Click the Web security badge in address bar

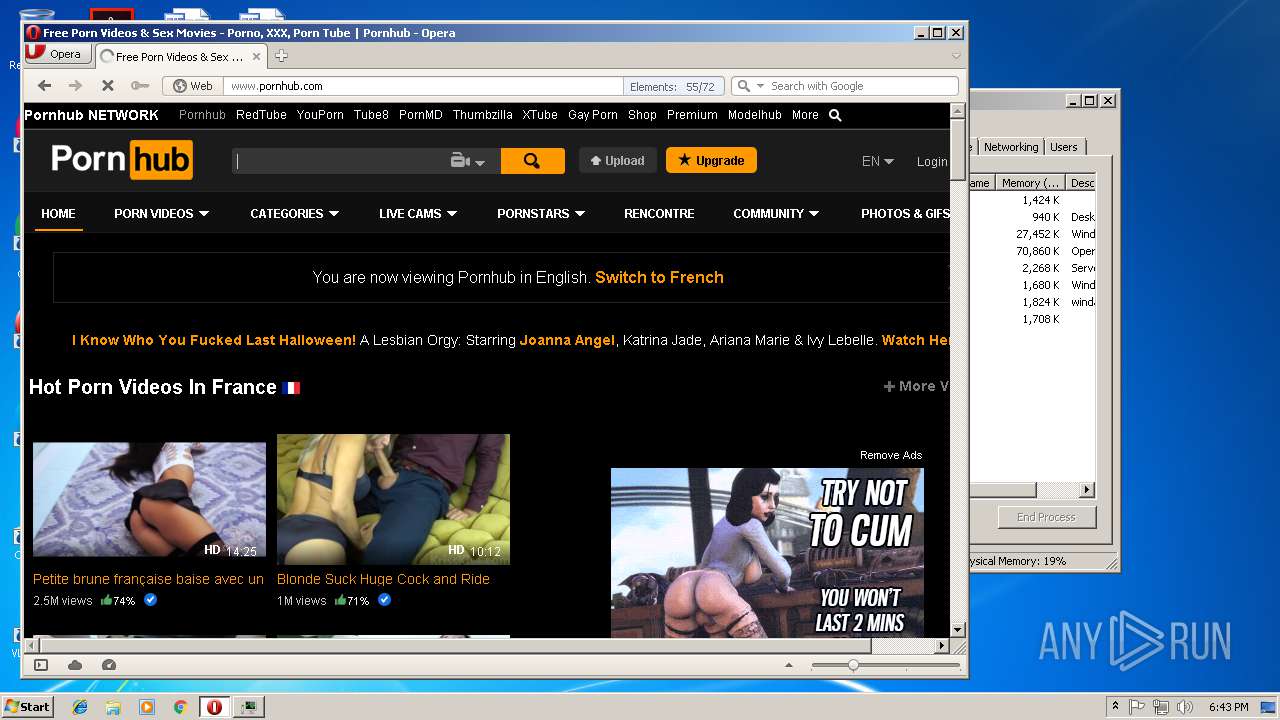pos(193,86)
